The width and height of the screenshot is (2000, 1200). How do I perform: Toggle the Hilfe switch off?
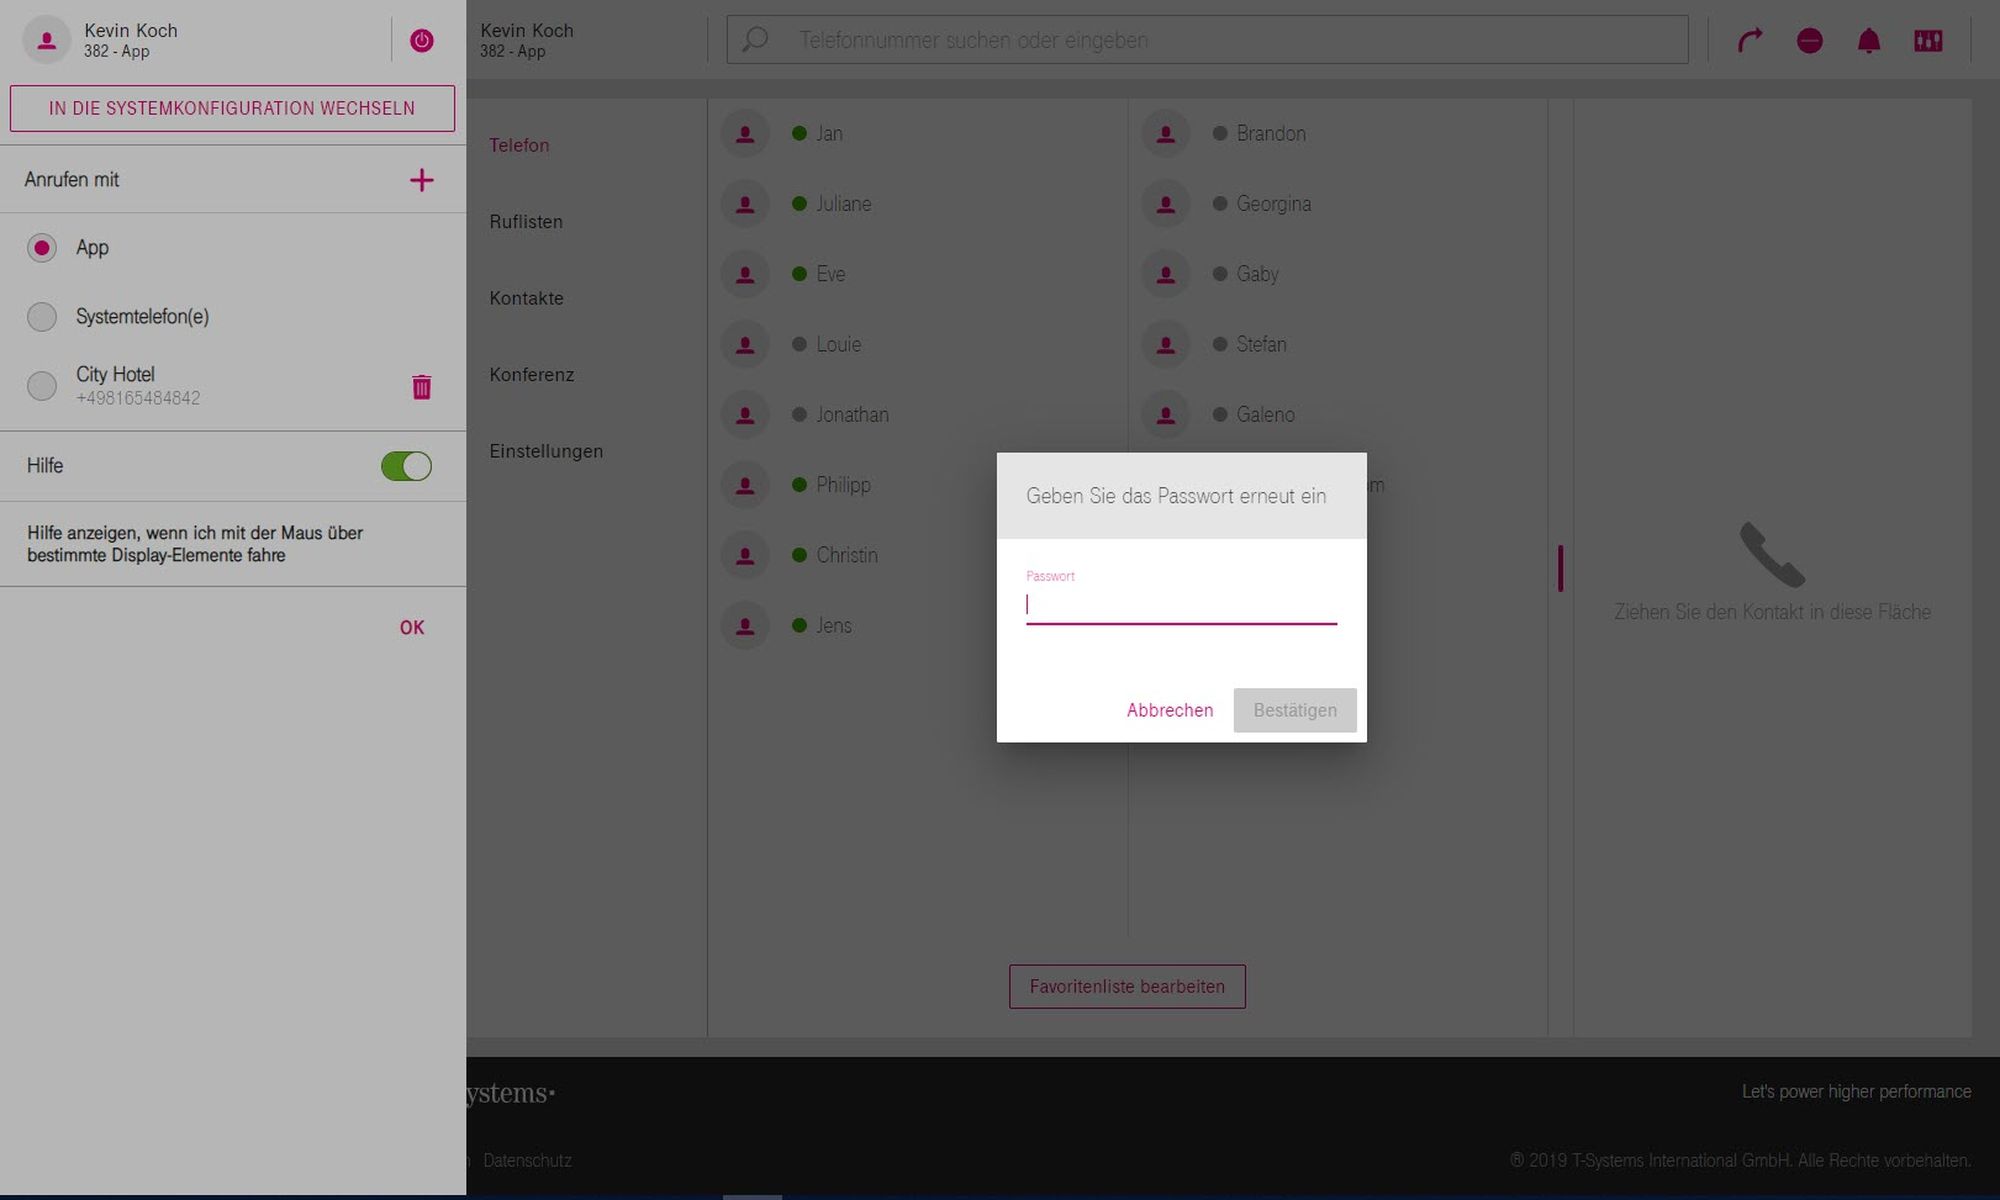click(406, 466)
